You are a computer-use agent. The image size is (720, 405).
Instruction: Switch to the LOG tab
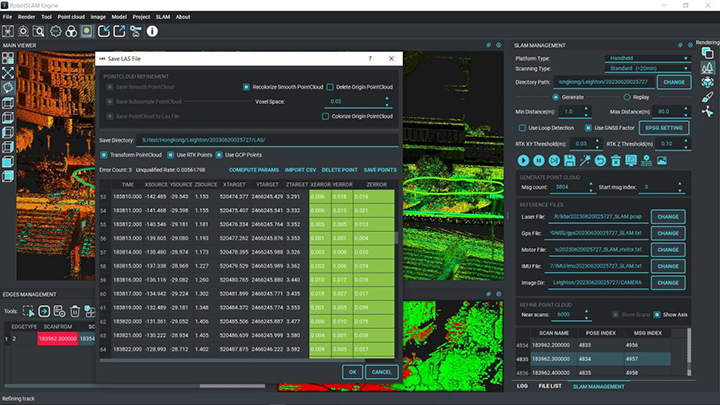click(522, 386)
